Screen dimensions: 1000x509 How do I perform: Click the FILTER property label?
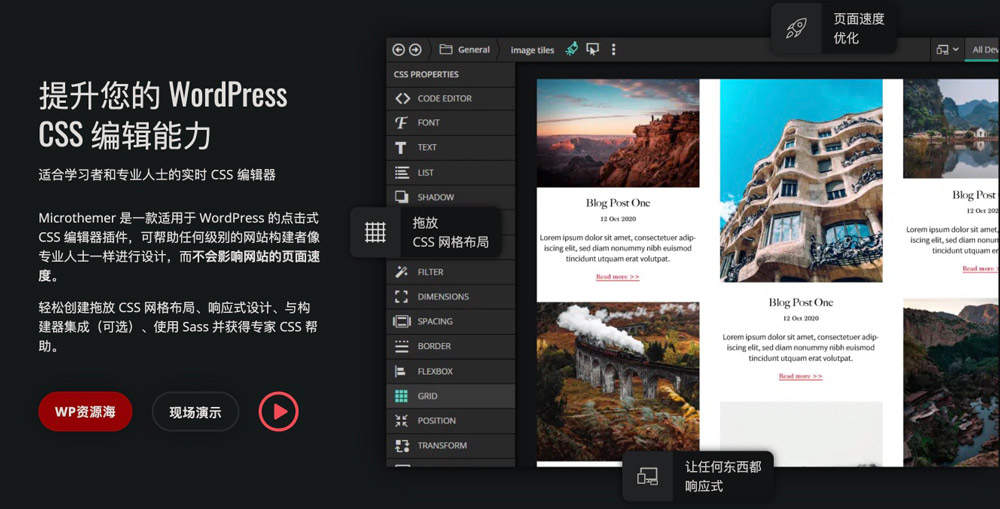click(x=430, y=272)
